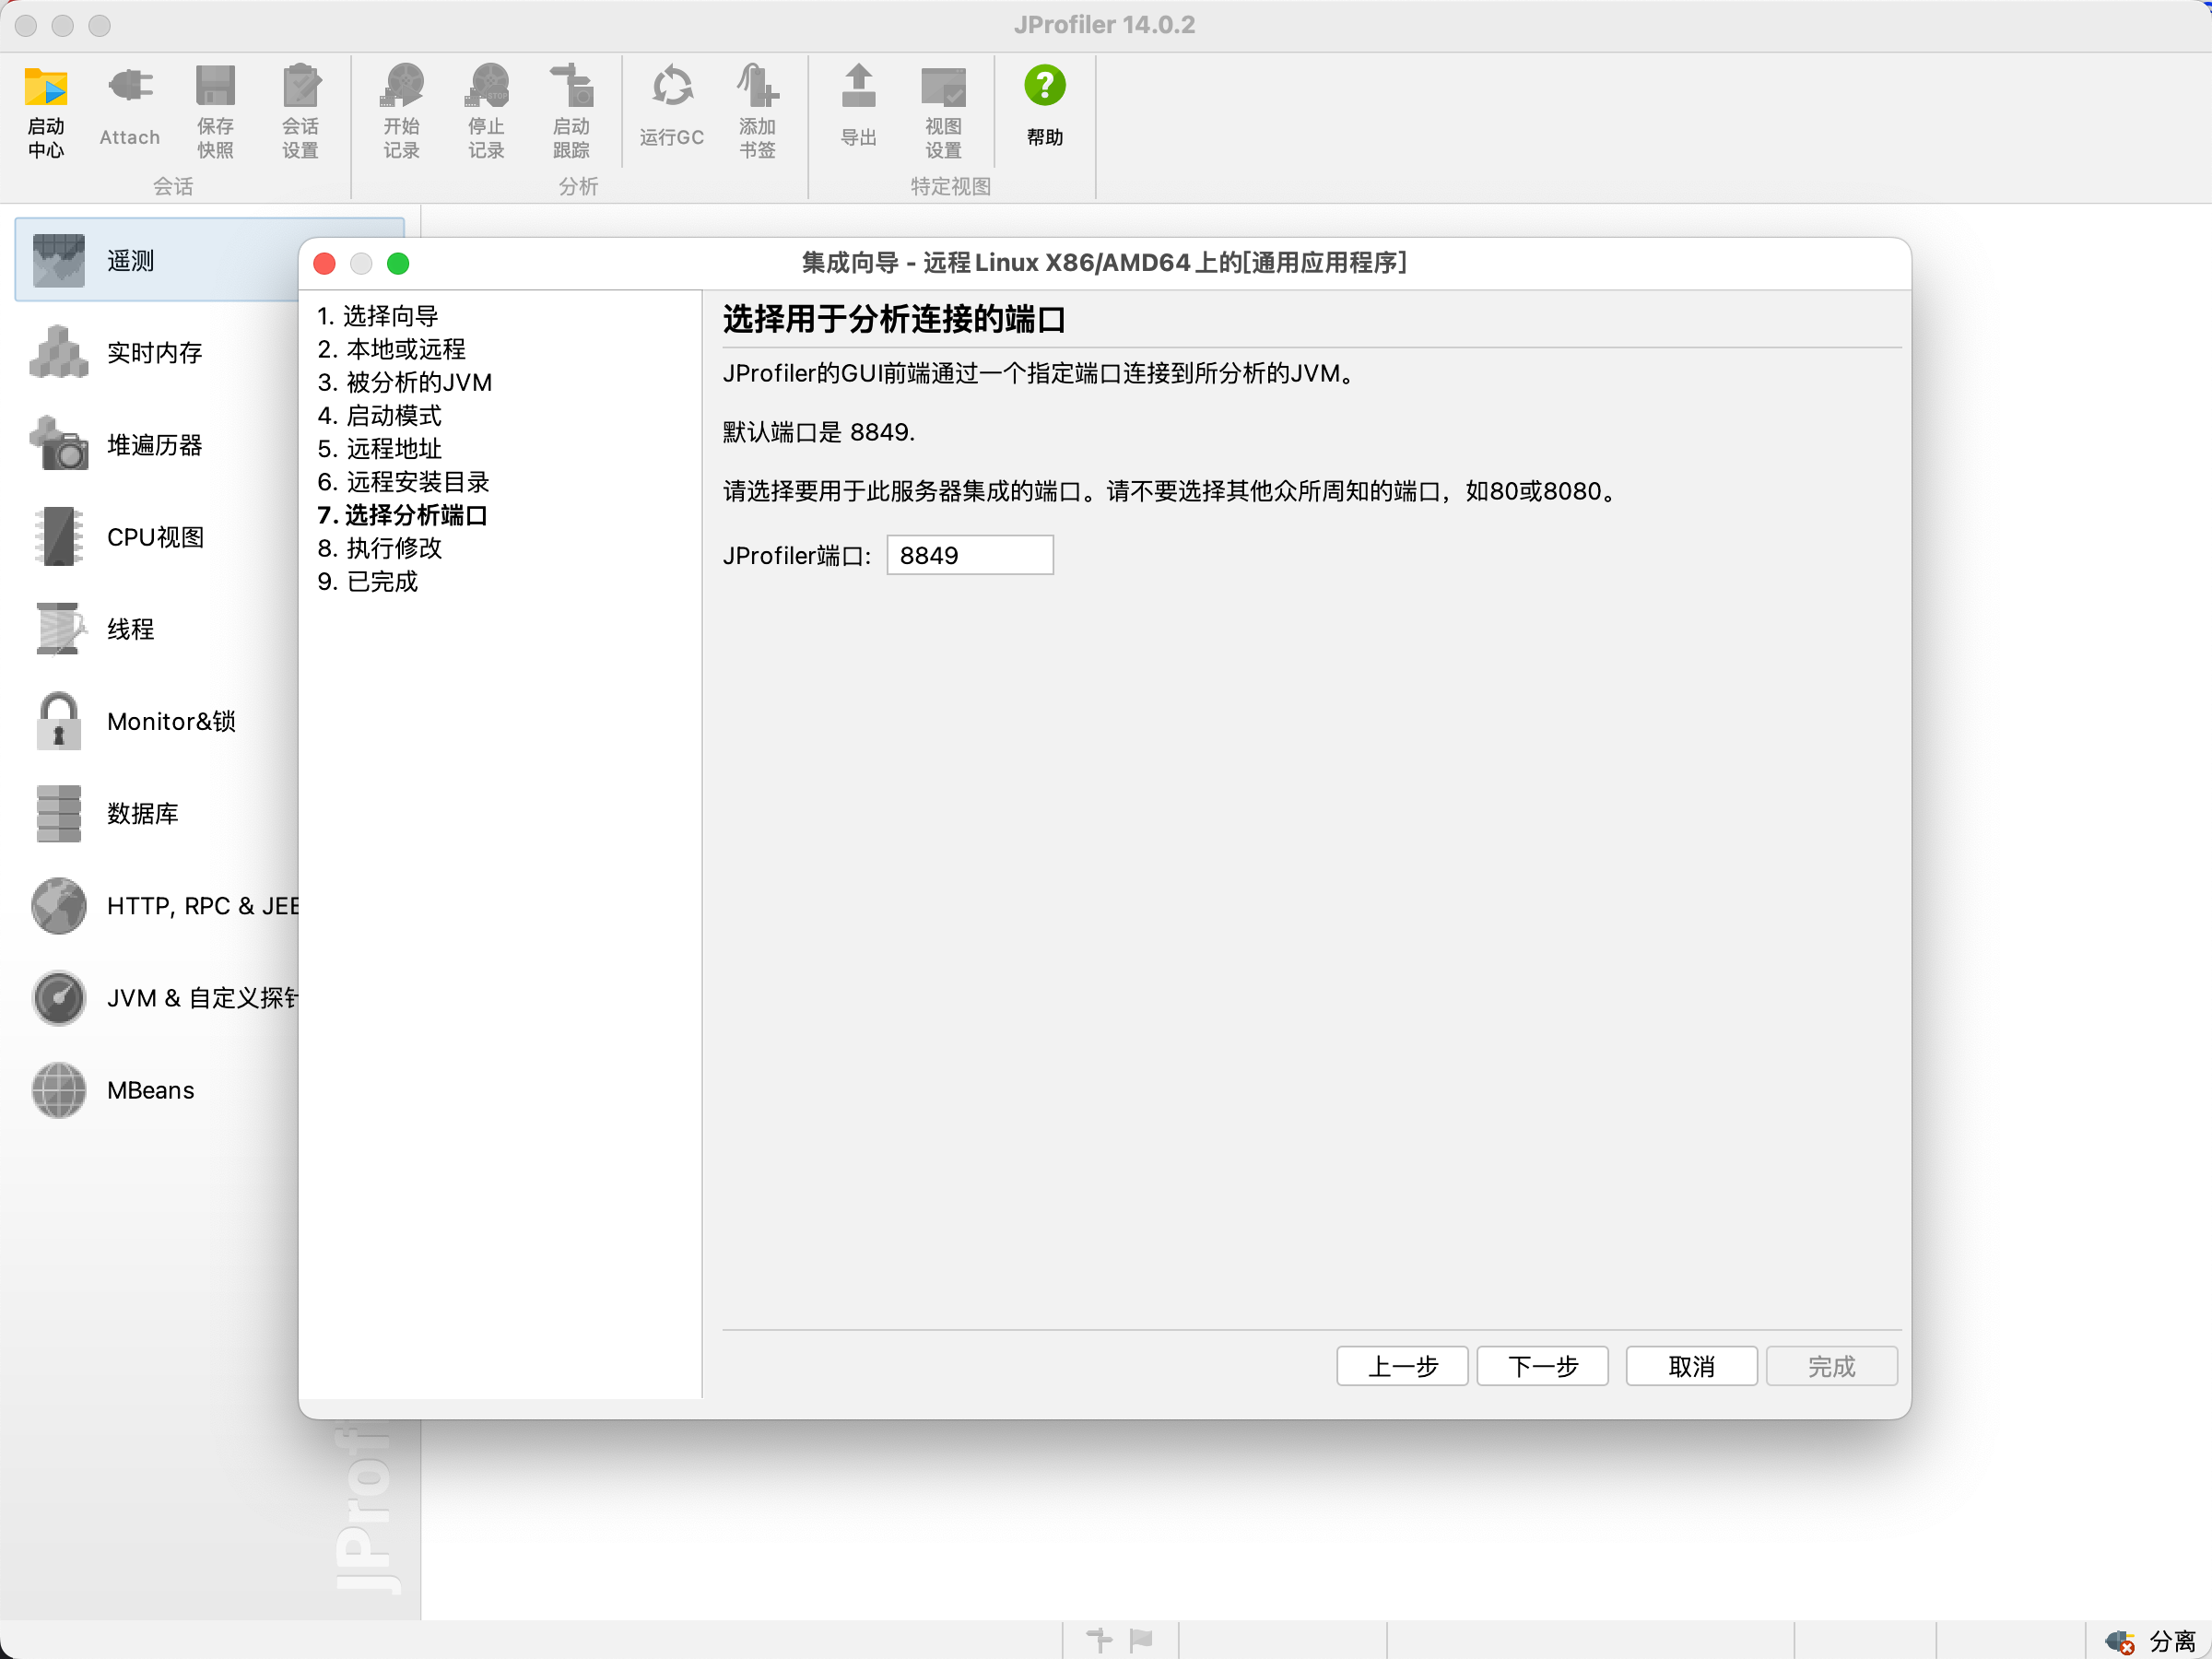The width and height of the screenshot is (2212, 1659).
Task: Click the Attach plug icon
Action: tap(130, 88)
